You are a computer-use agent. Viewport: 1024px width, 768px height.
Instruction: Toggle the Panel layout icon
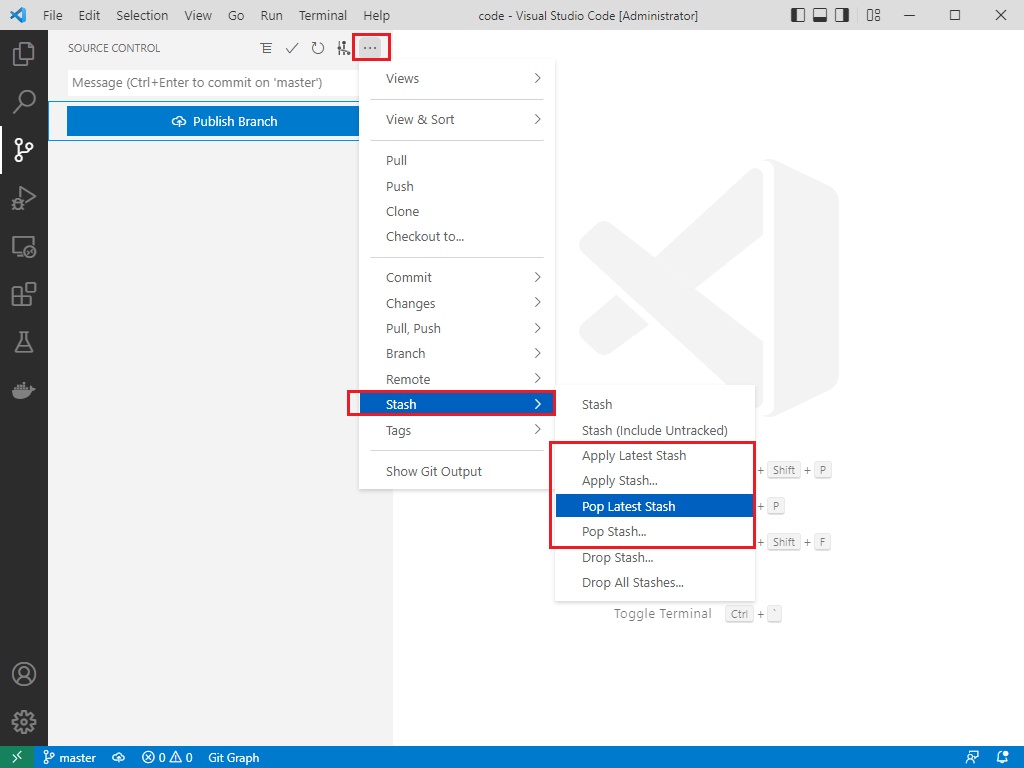pos(820,15)
